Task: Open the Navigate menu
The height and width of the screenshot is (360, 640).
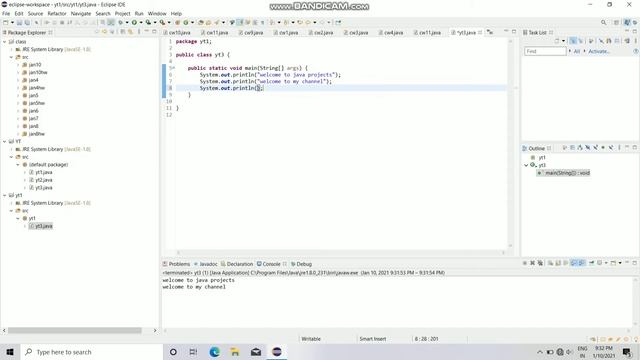Action: pyautogui.click(x=81, y=13)
